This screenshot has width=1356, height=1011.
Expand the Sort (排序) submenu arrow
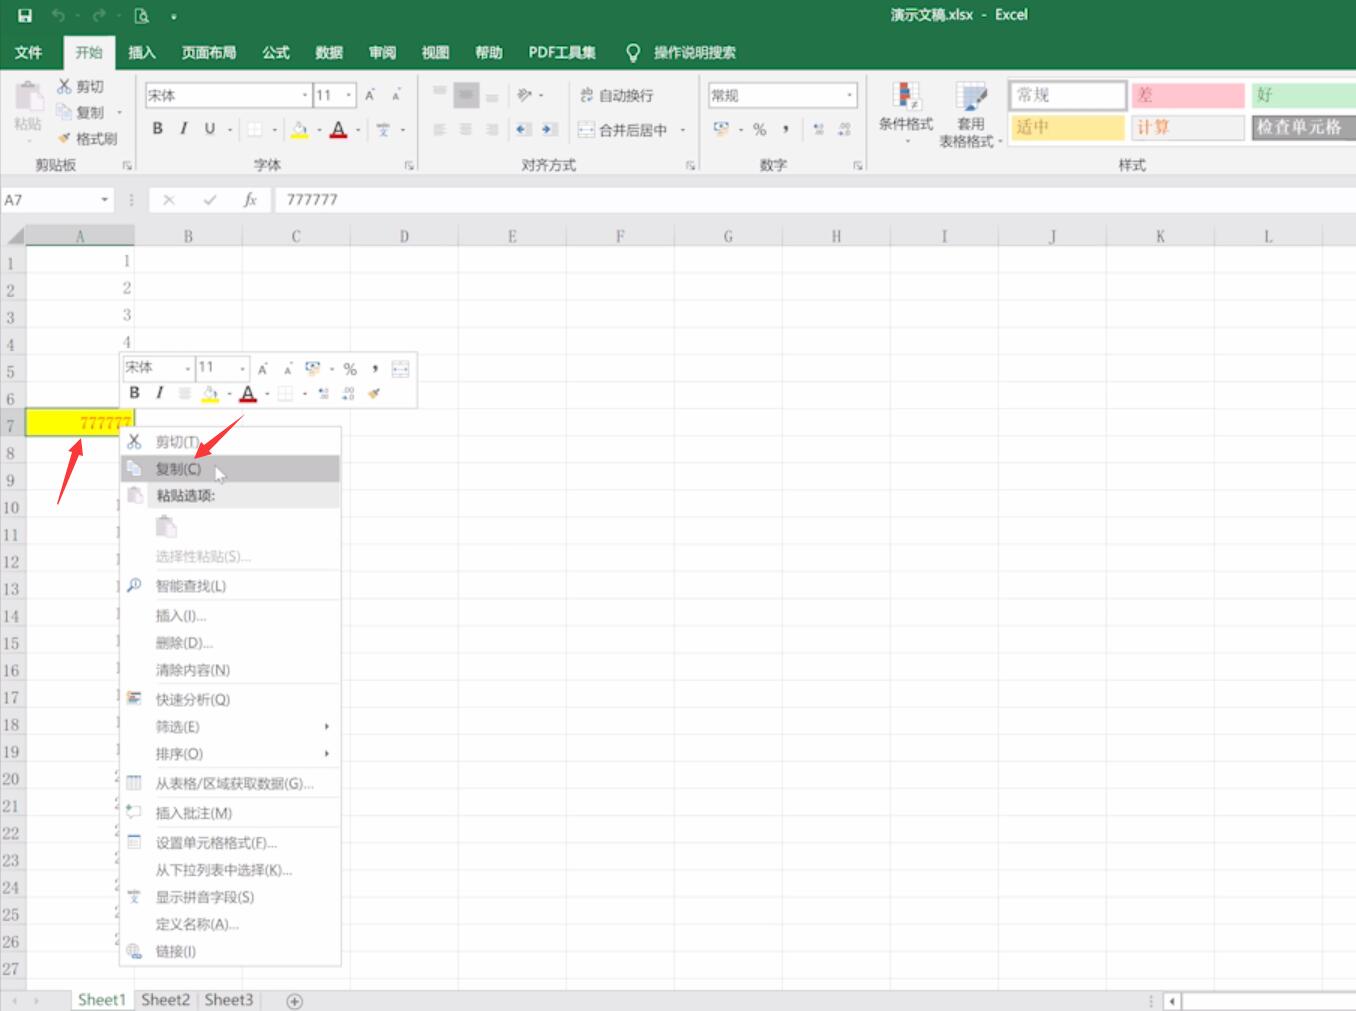(x=327, y=754)
